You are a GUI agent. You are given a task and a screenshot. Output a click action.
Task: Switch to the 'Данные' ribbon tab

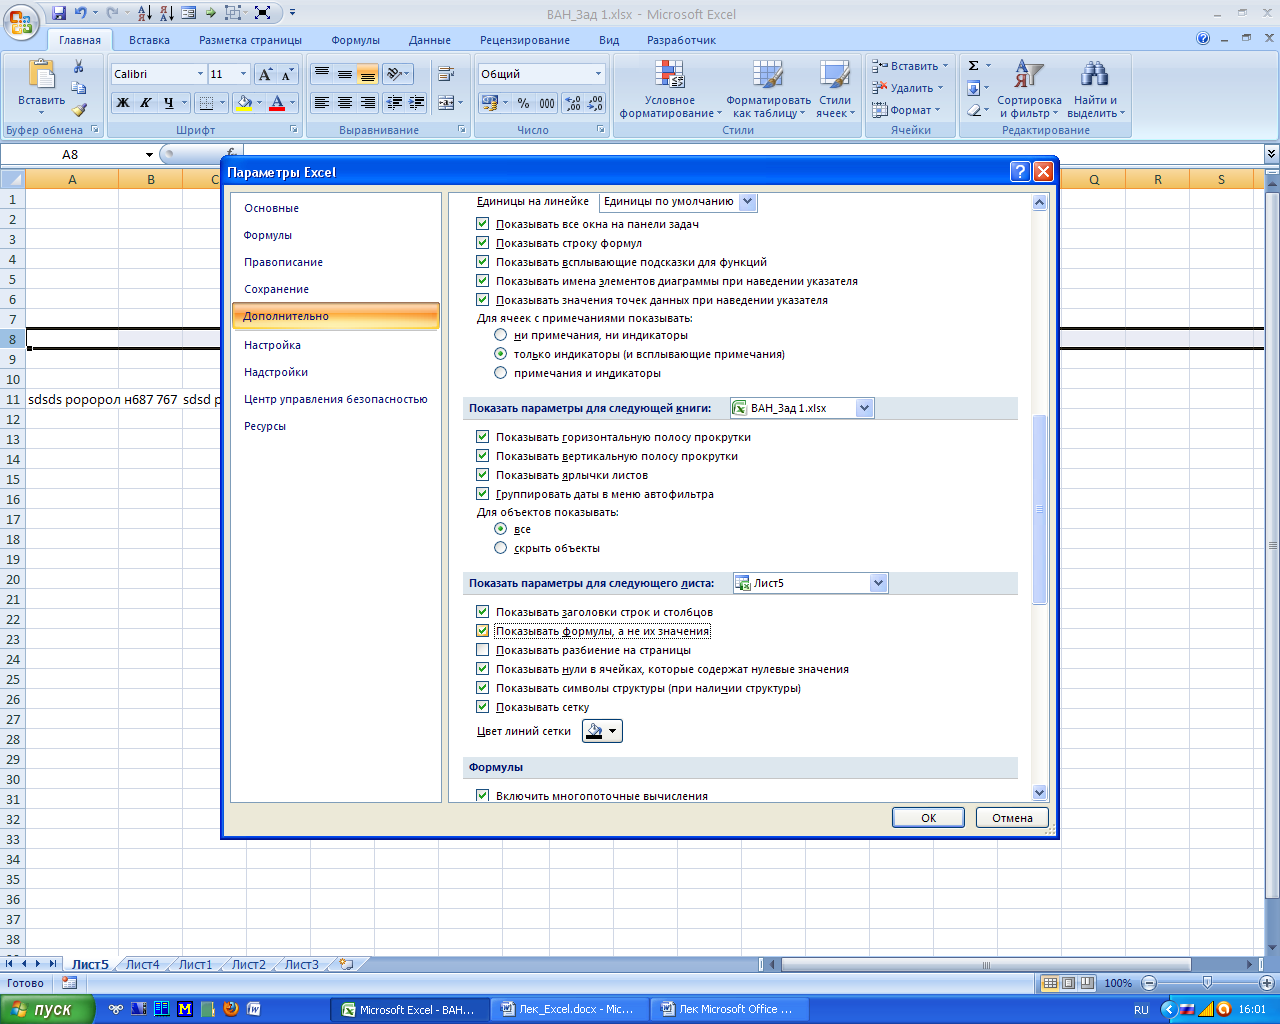click(x=430, y=40)
